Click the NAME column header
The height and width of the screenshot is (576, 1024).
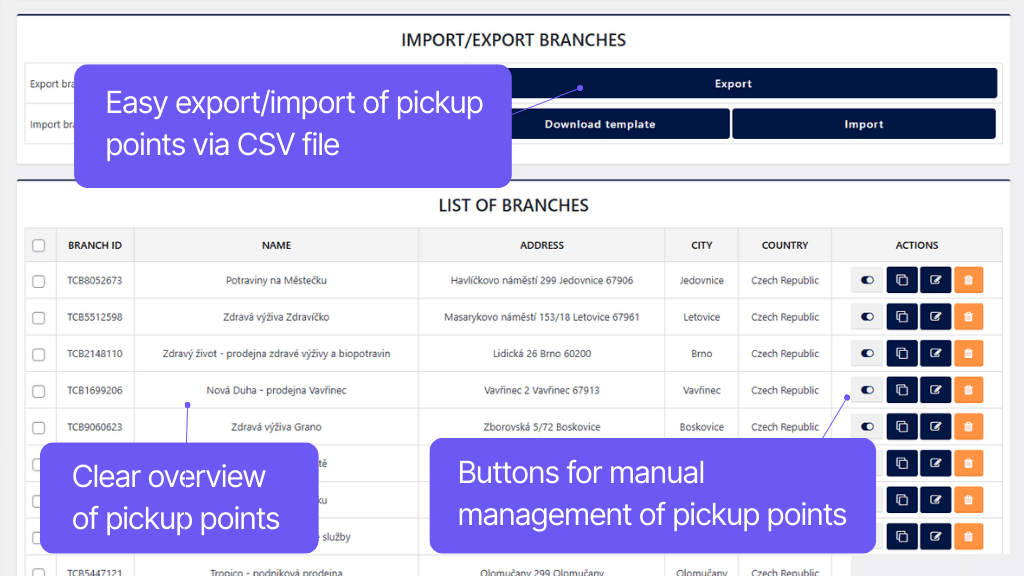(x=276, y=246)
